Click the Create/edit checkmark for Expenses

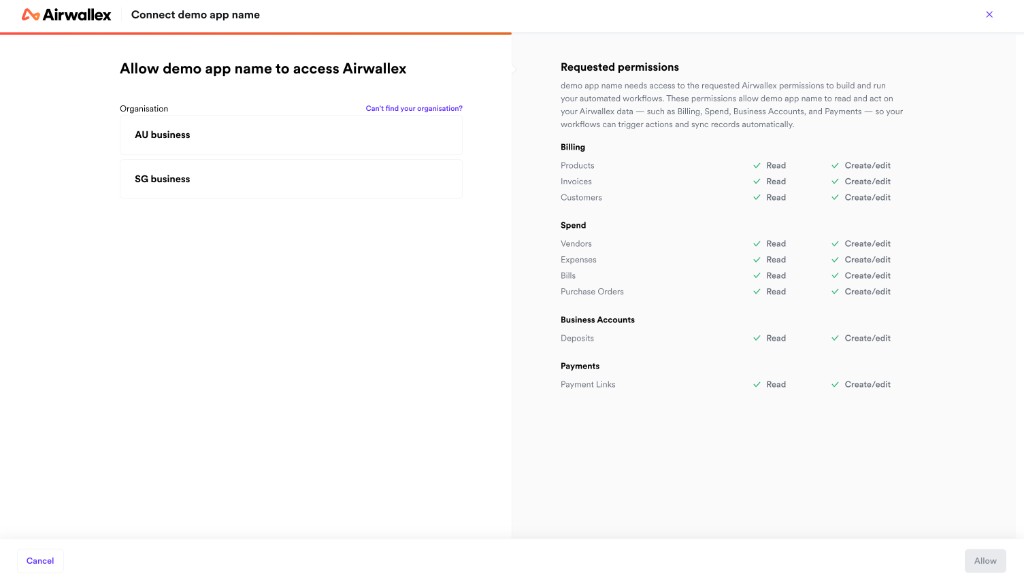[x=835, y=259]
